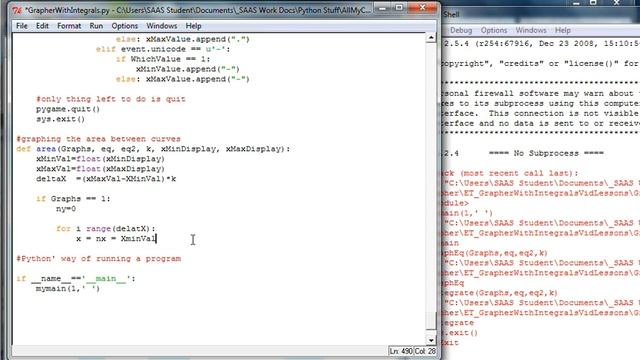
Task: Click the 'Ln: 490' status bar entry
Action: (400, 351)
